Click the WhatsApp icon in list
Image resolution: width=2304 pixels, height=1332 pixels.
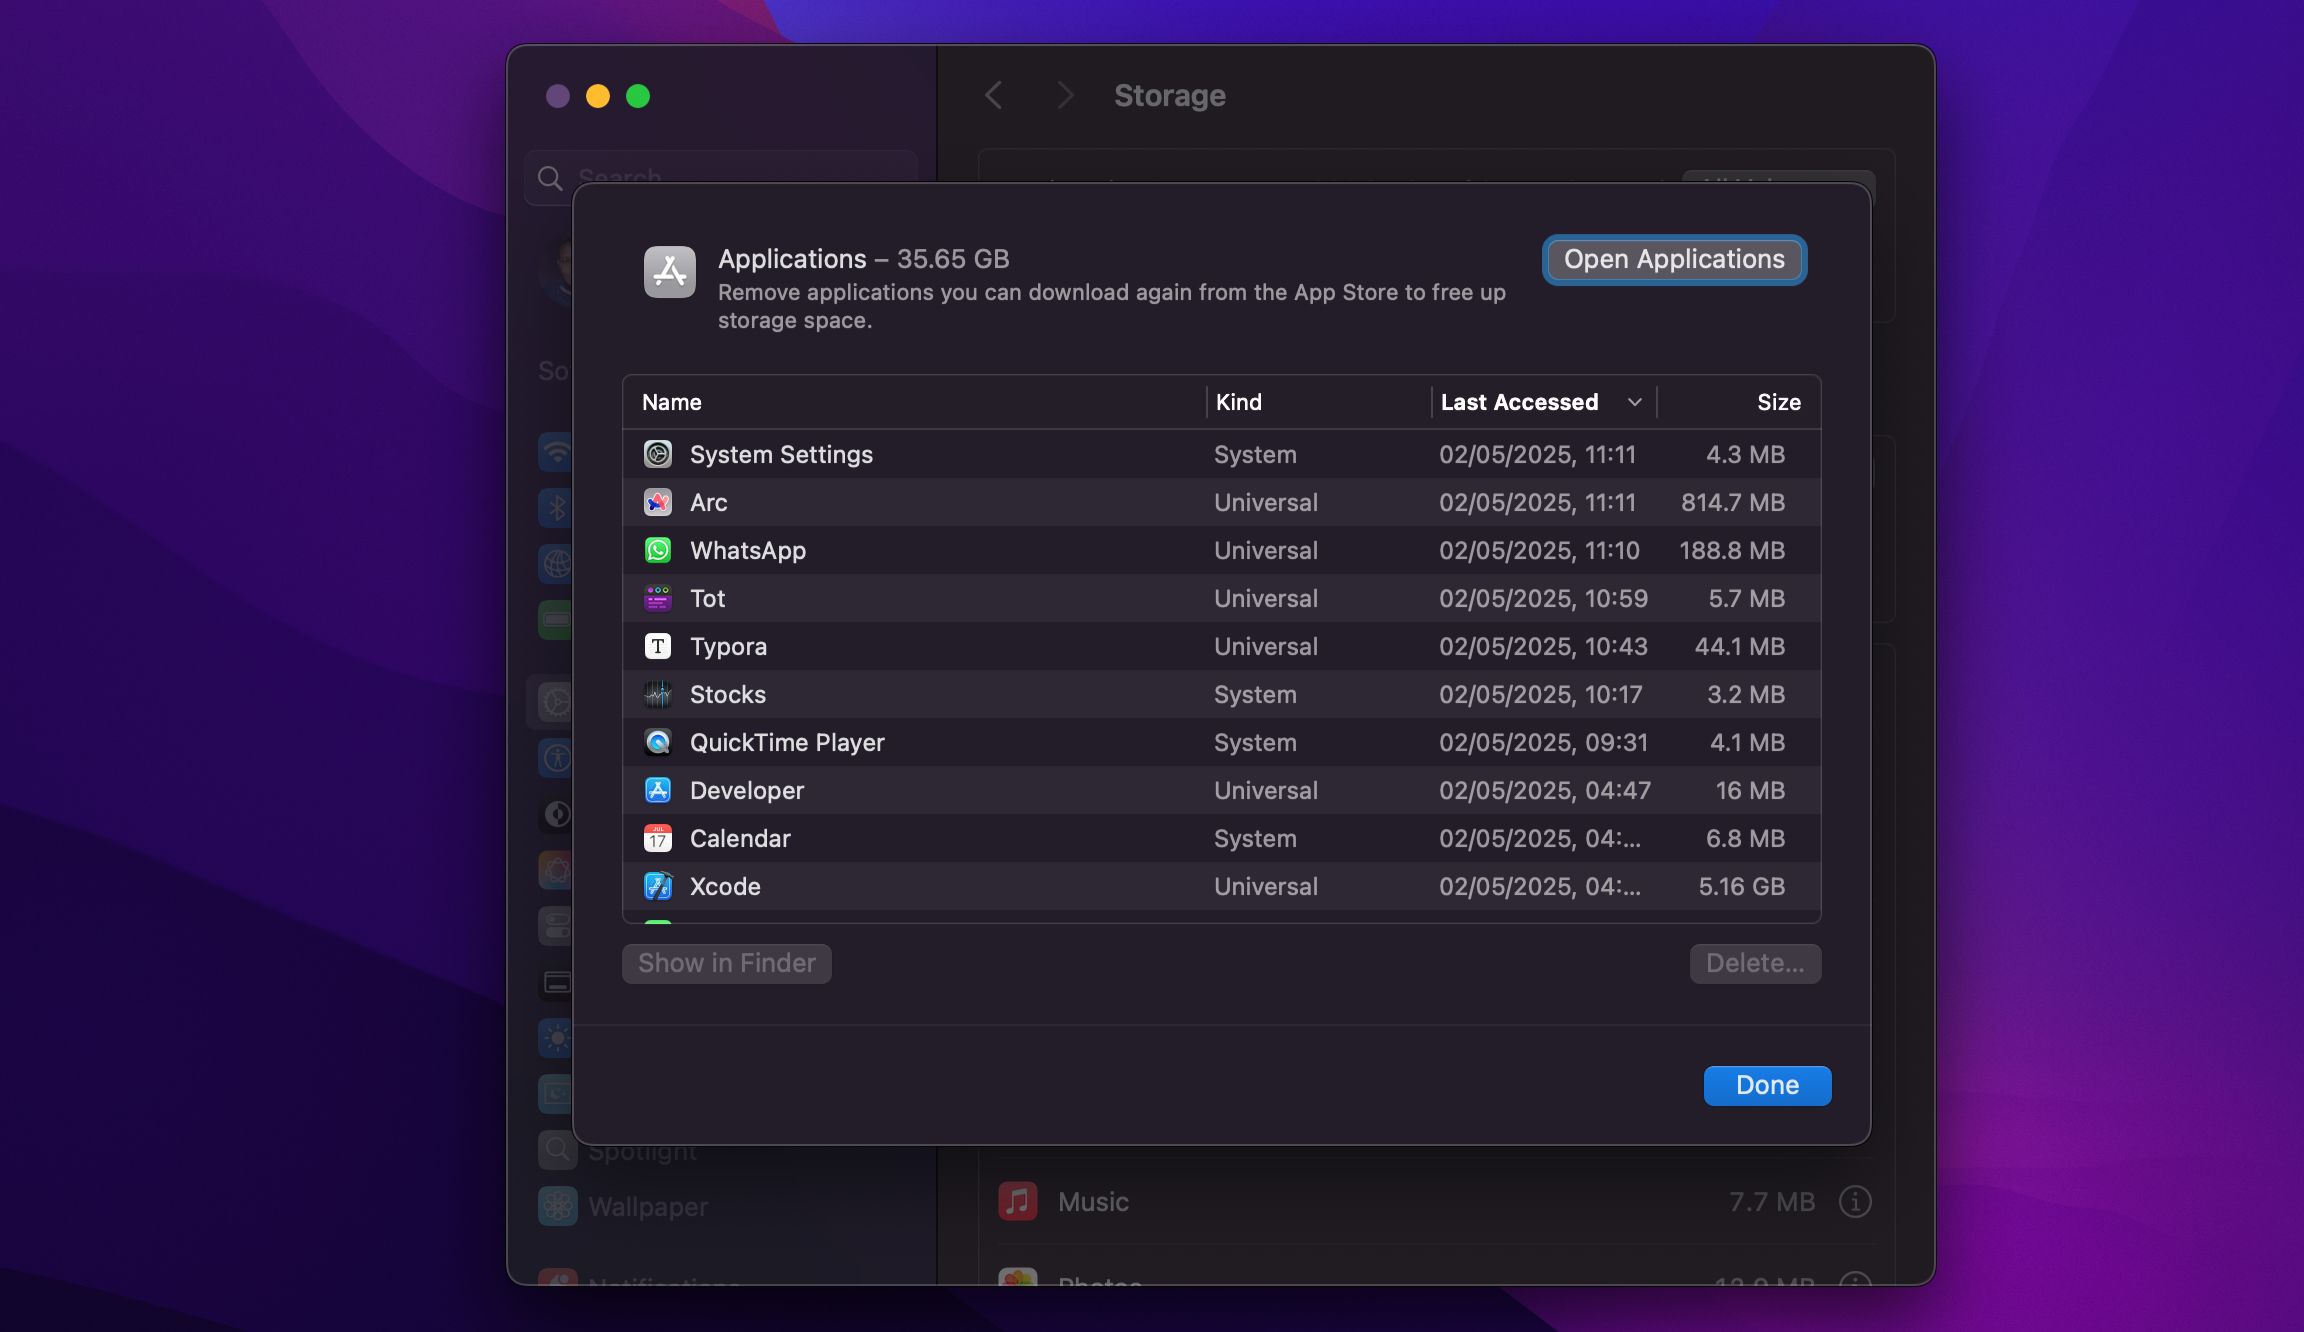[657, 550]
